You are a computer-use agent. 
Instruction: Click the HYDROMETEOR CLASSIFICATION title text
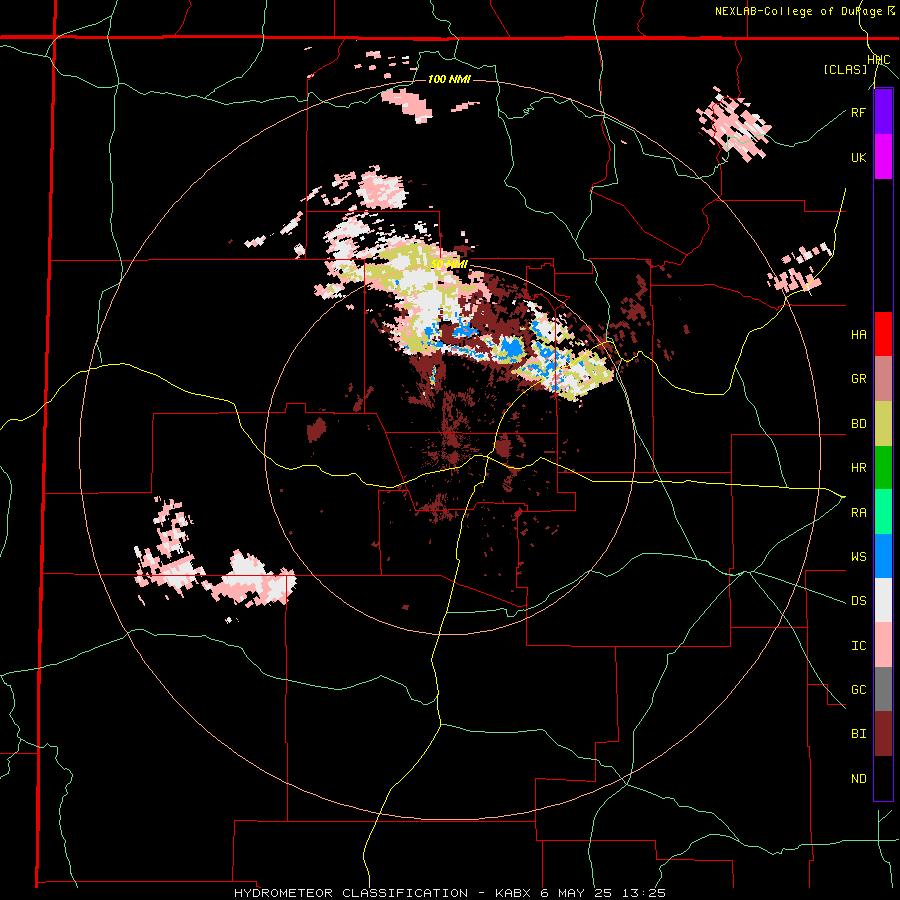(351, 893)
